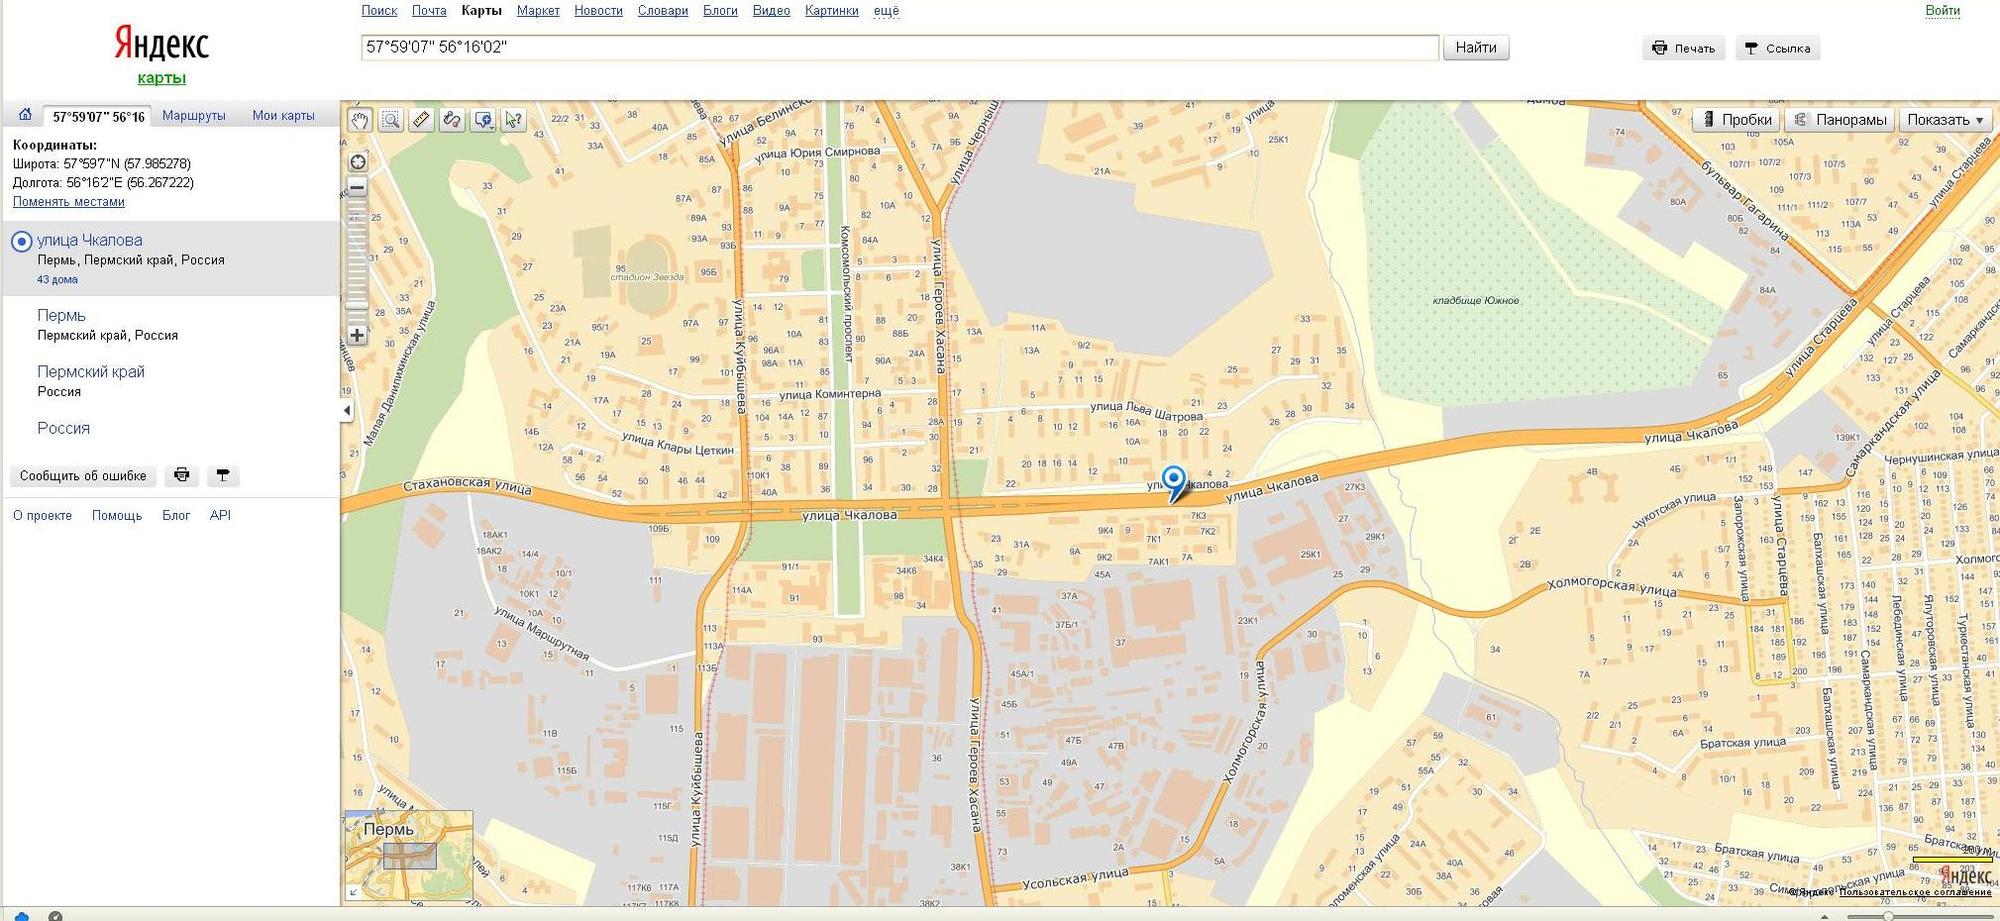Open the О проекте link
2000x921 pixels.
click(x=42, y=516)
